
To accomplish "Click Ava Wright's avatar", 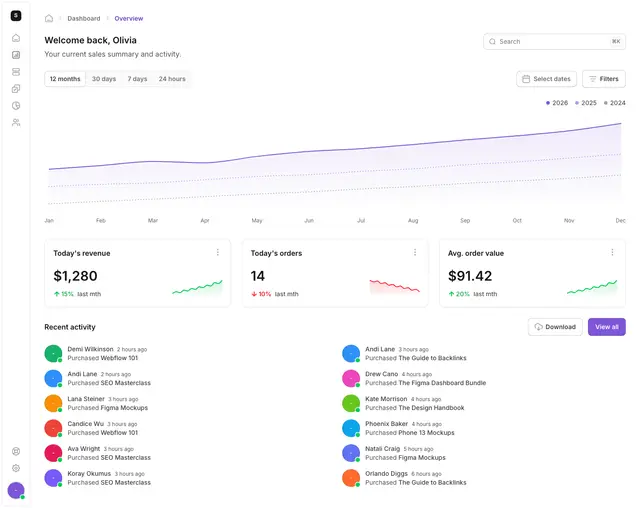I will (53, 453).
